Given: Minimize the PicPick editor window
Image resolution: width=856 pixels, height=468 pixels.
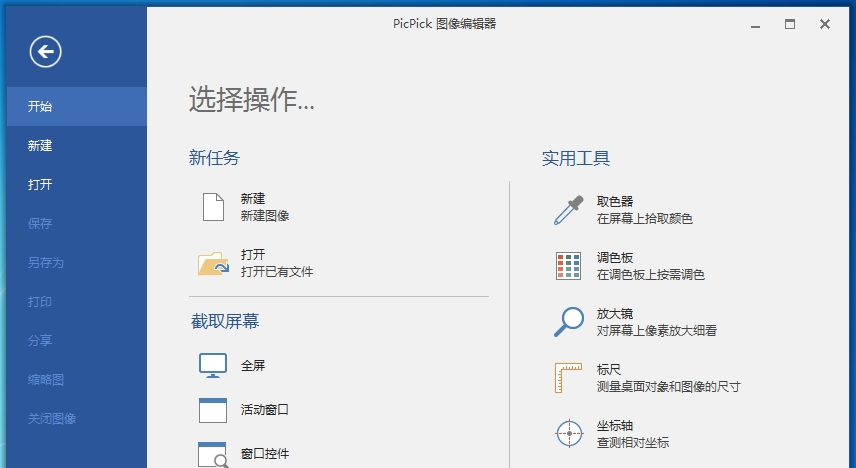Looking at the screenshot, I should [x=755, y=24].
